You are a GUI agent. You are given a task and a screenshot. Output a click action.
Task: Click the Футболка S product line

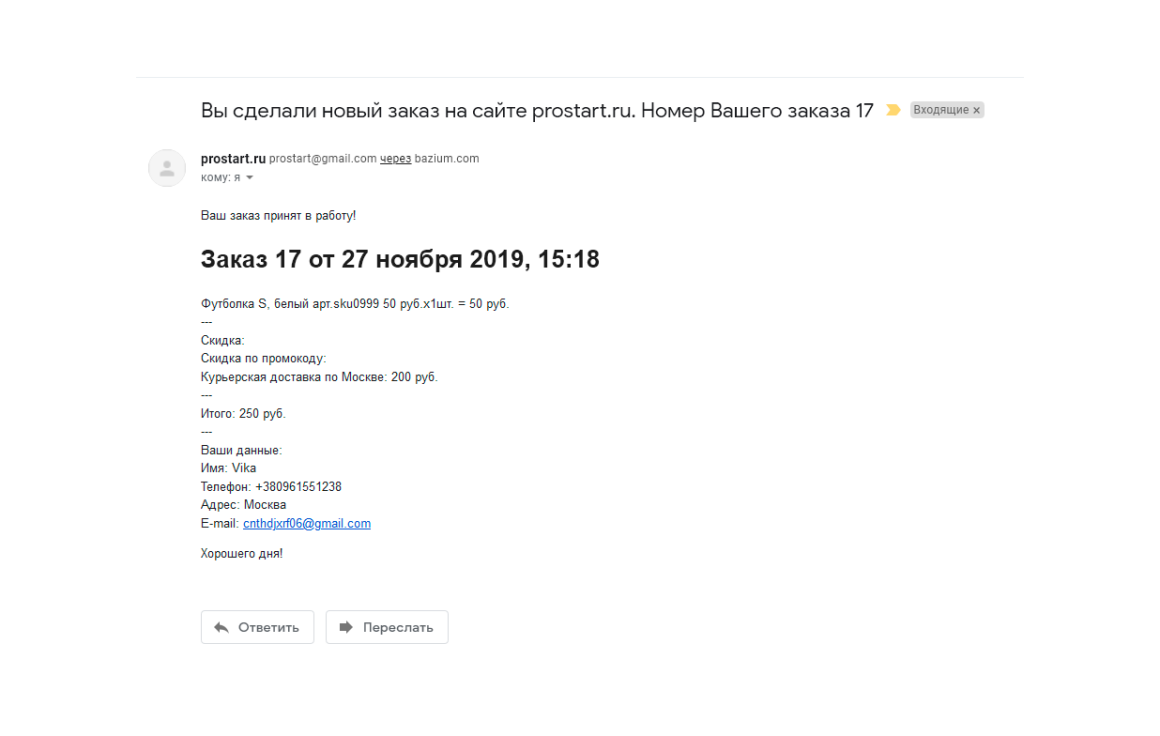(x=355, y=304)
